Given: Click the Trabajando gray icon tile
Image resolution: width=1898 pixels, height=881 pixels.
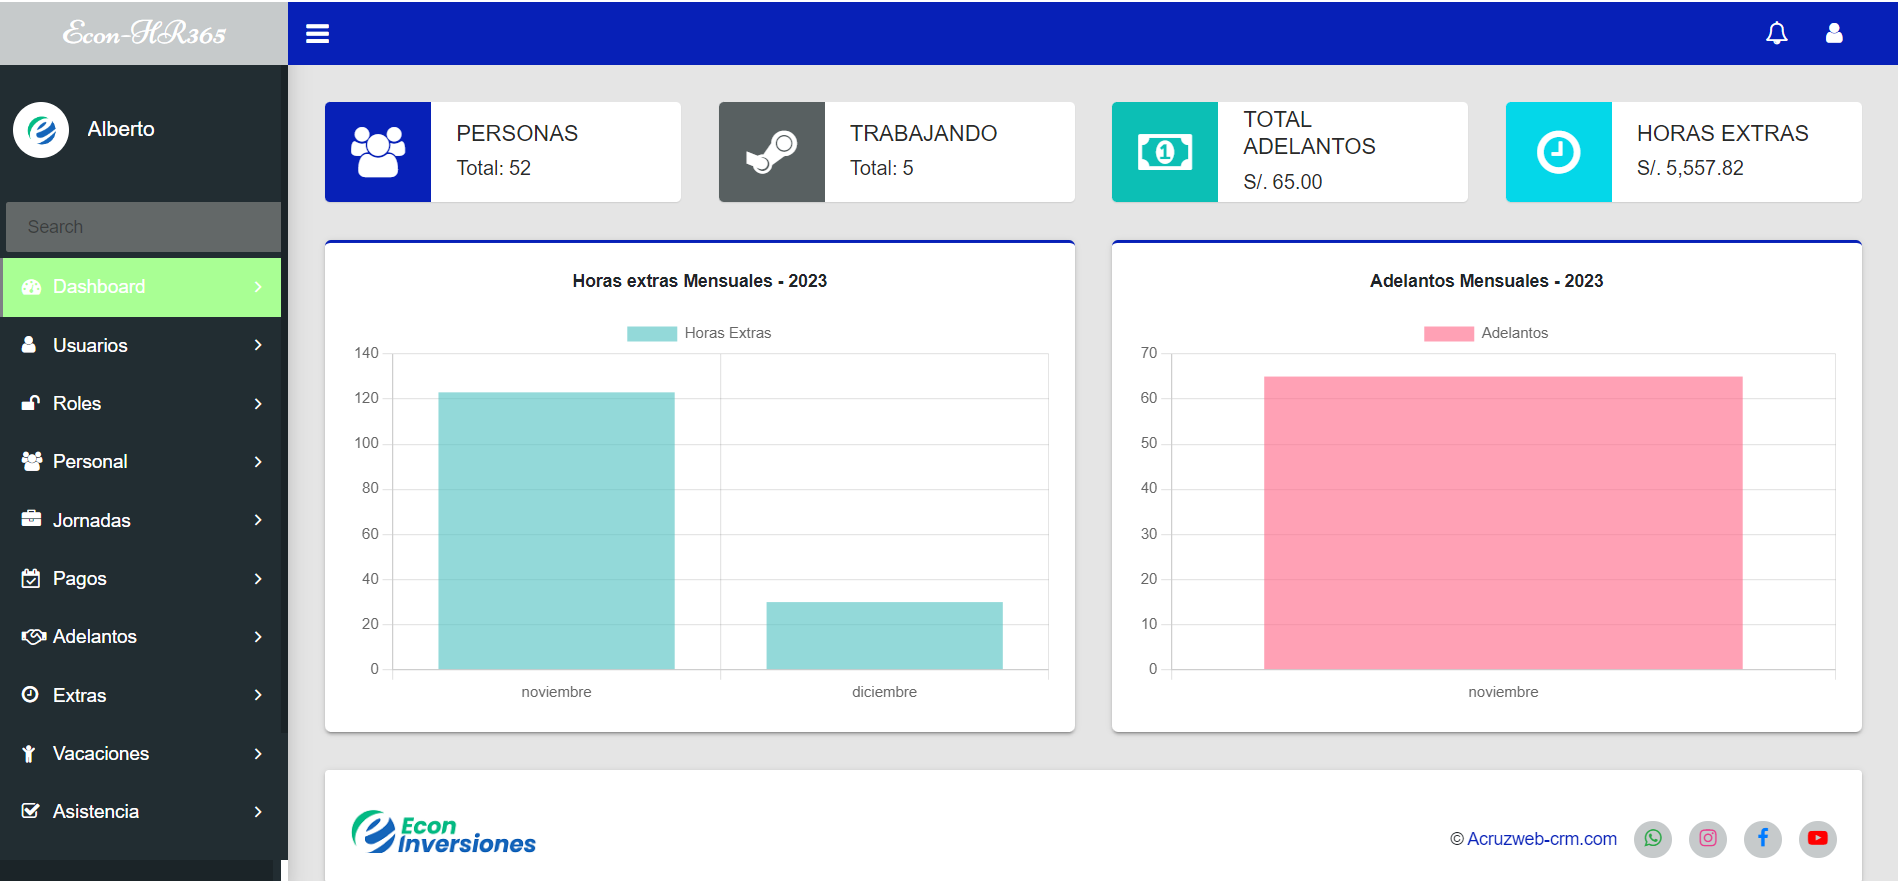Looking at the screenshot, I should coord(772,152).
